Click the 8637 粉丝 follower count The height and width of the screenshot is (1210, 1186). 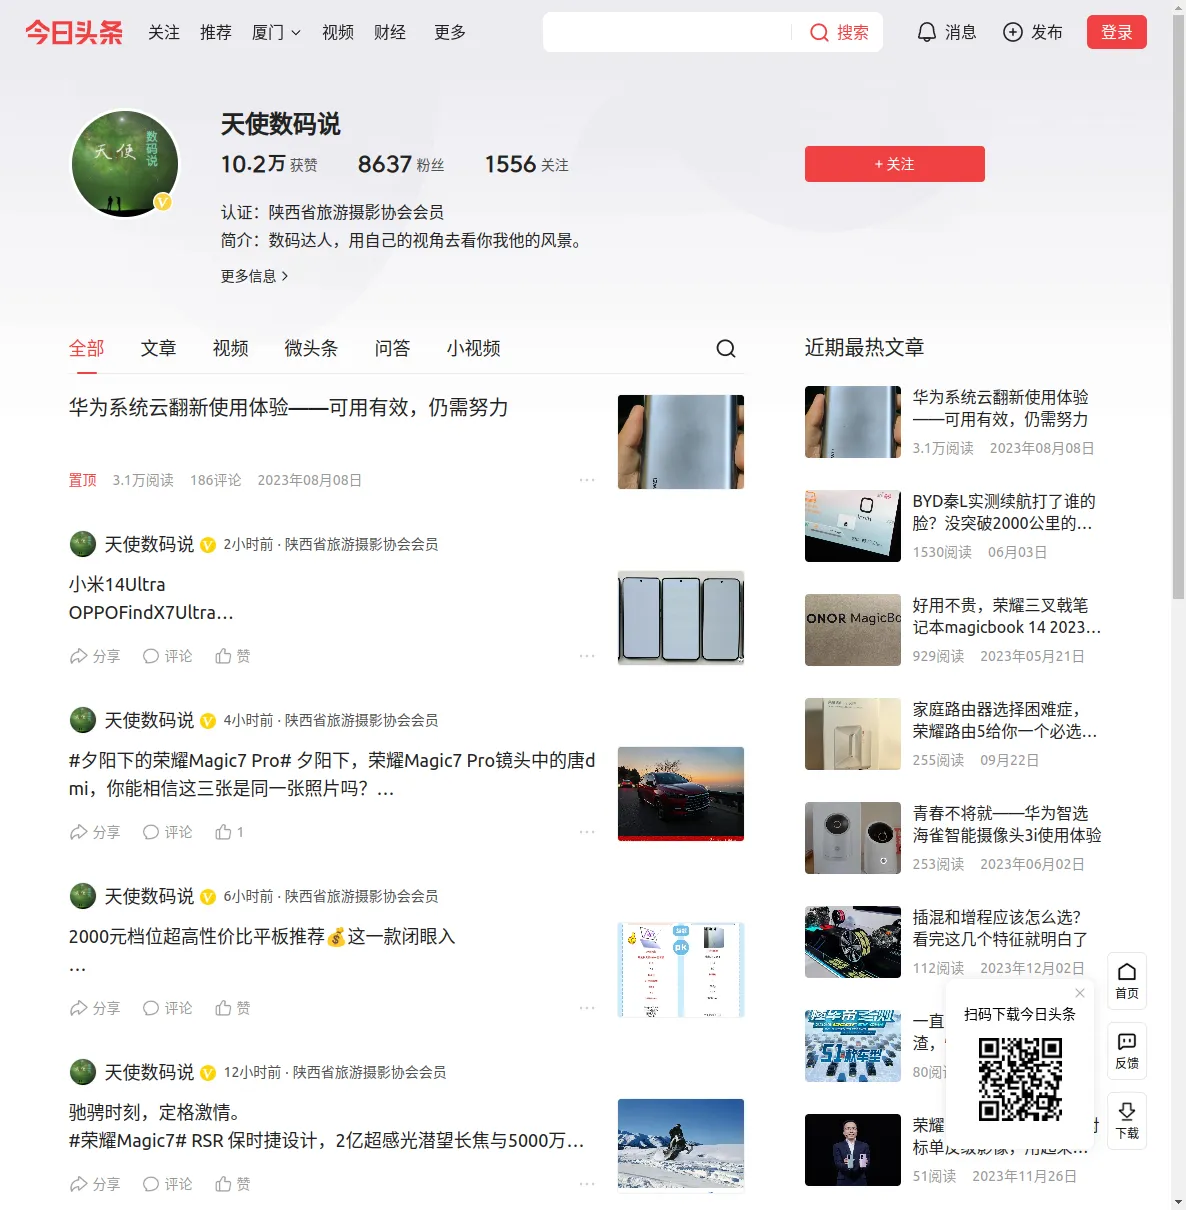401,164
